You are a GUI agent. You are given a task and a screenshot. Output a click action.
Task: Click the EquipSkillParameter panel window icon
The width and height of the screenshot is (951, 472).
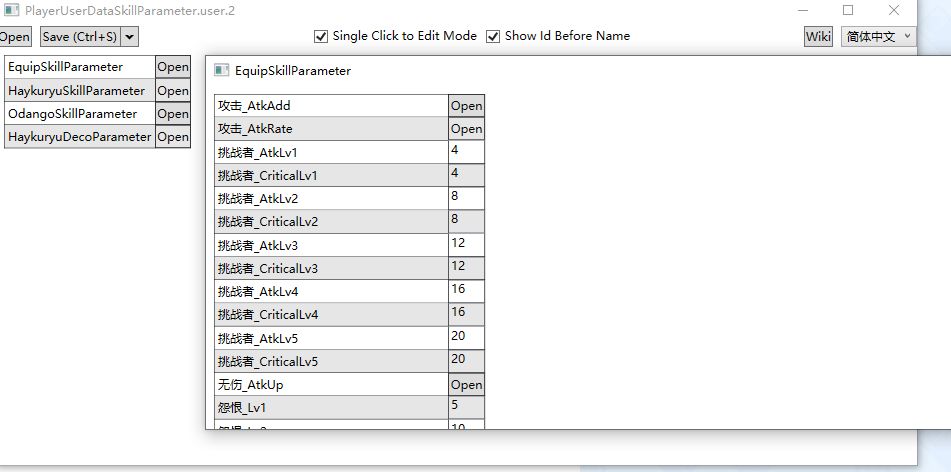coord(221,71)
